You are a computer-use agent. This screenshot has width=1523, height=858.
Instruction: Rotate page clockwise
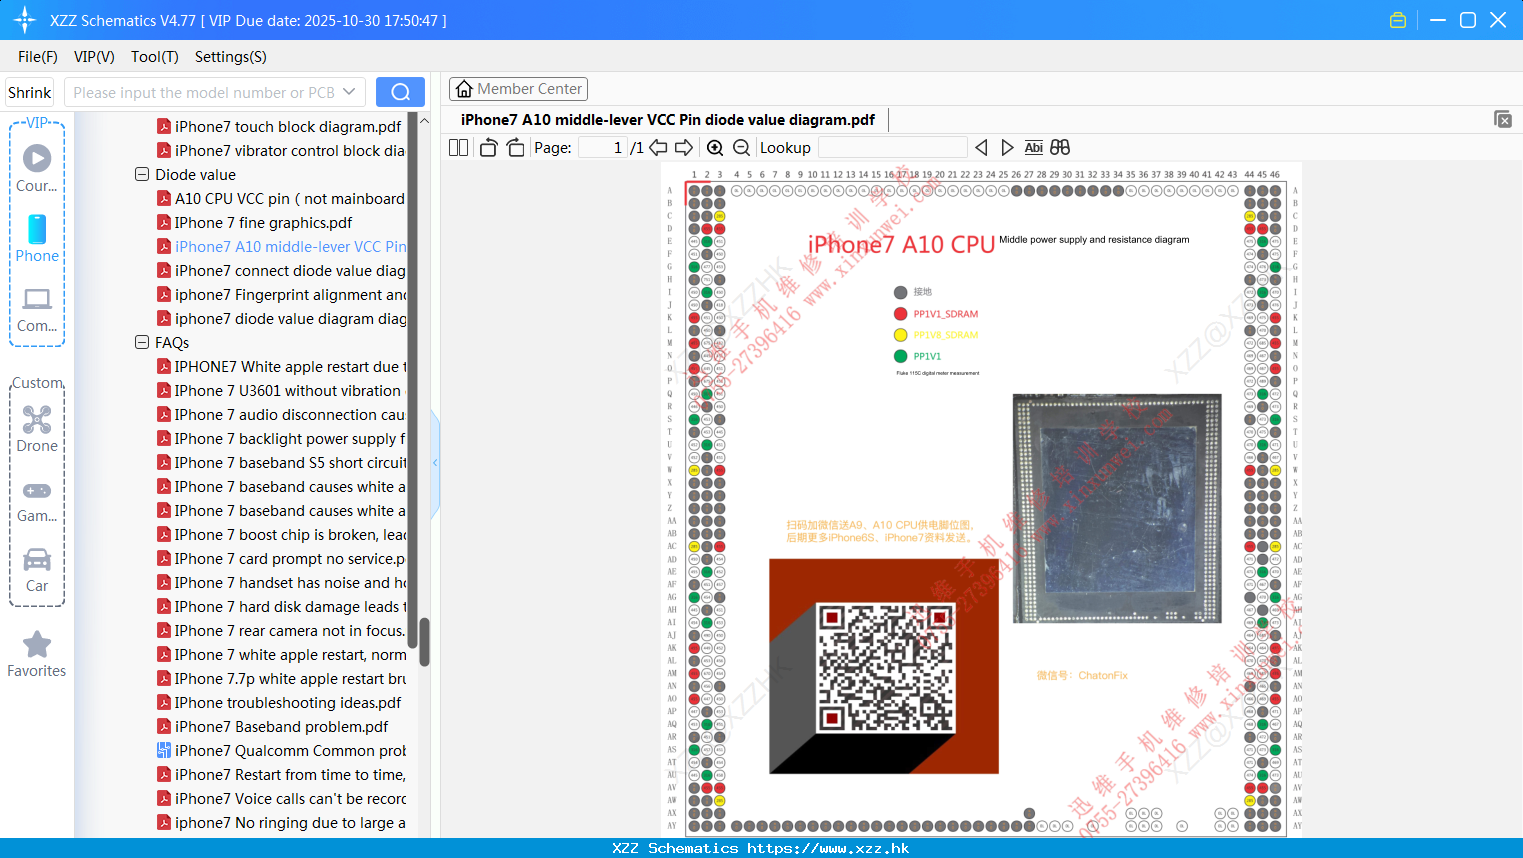point(515,147)
